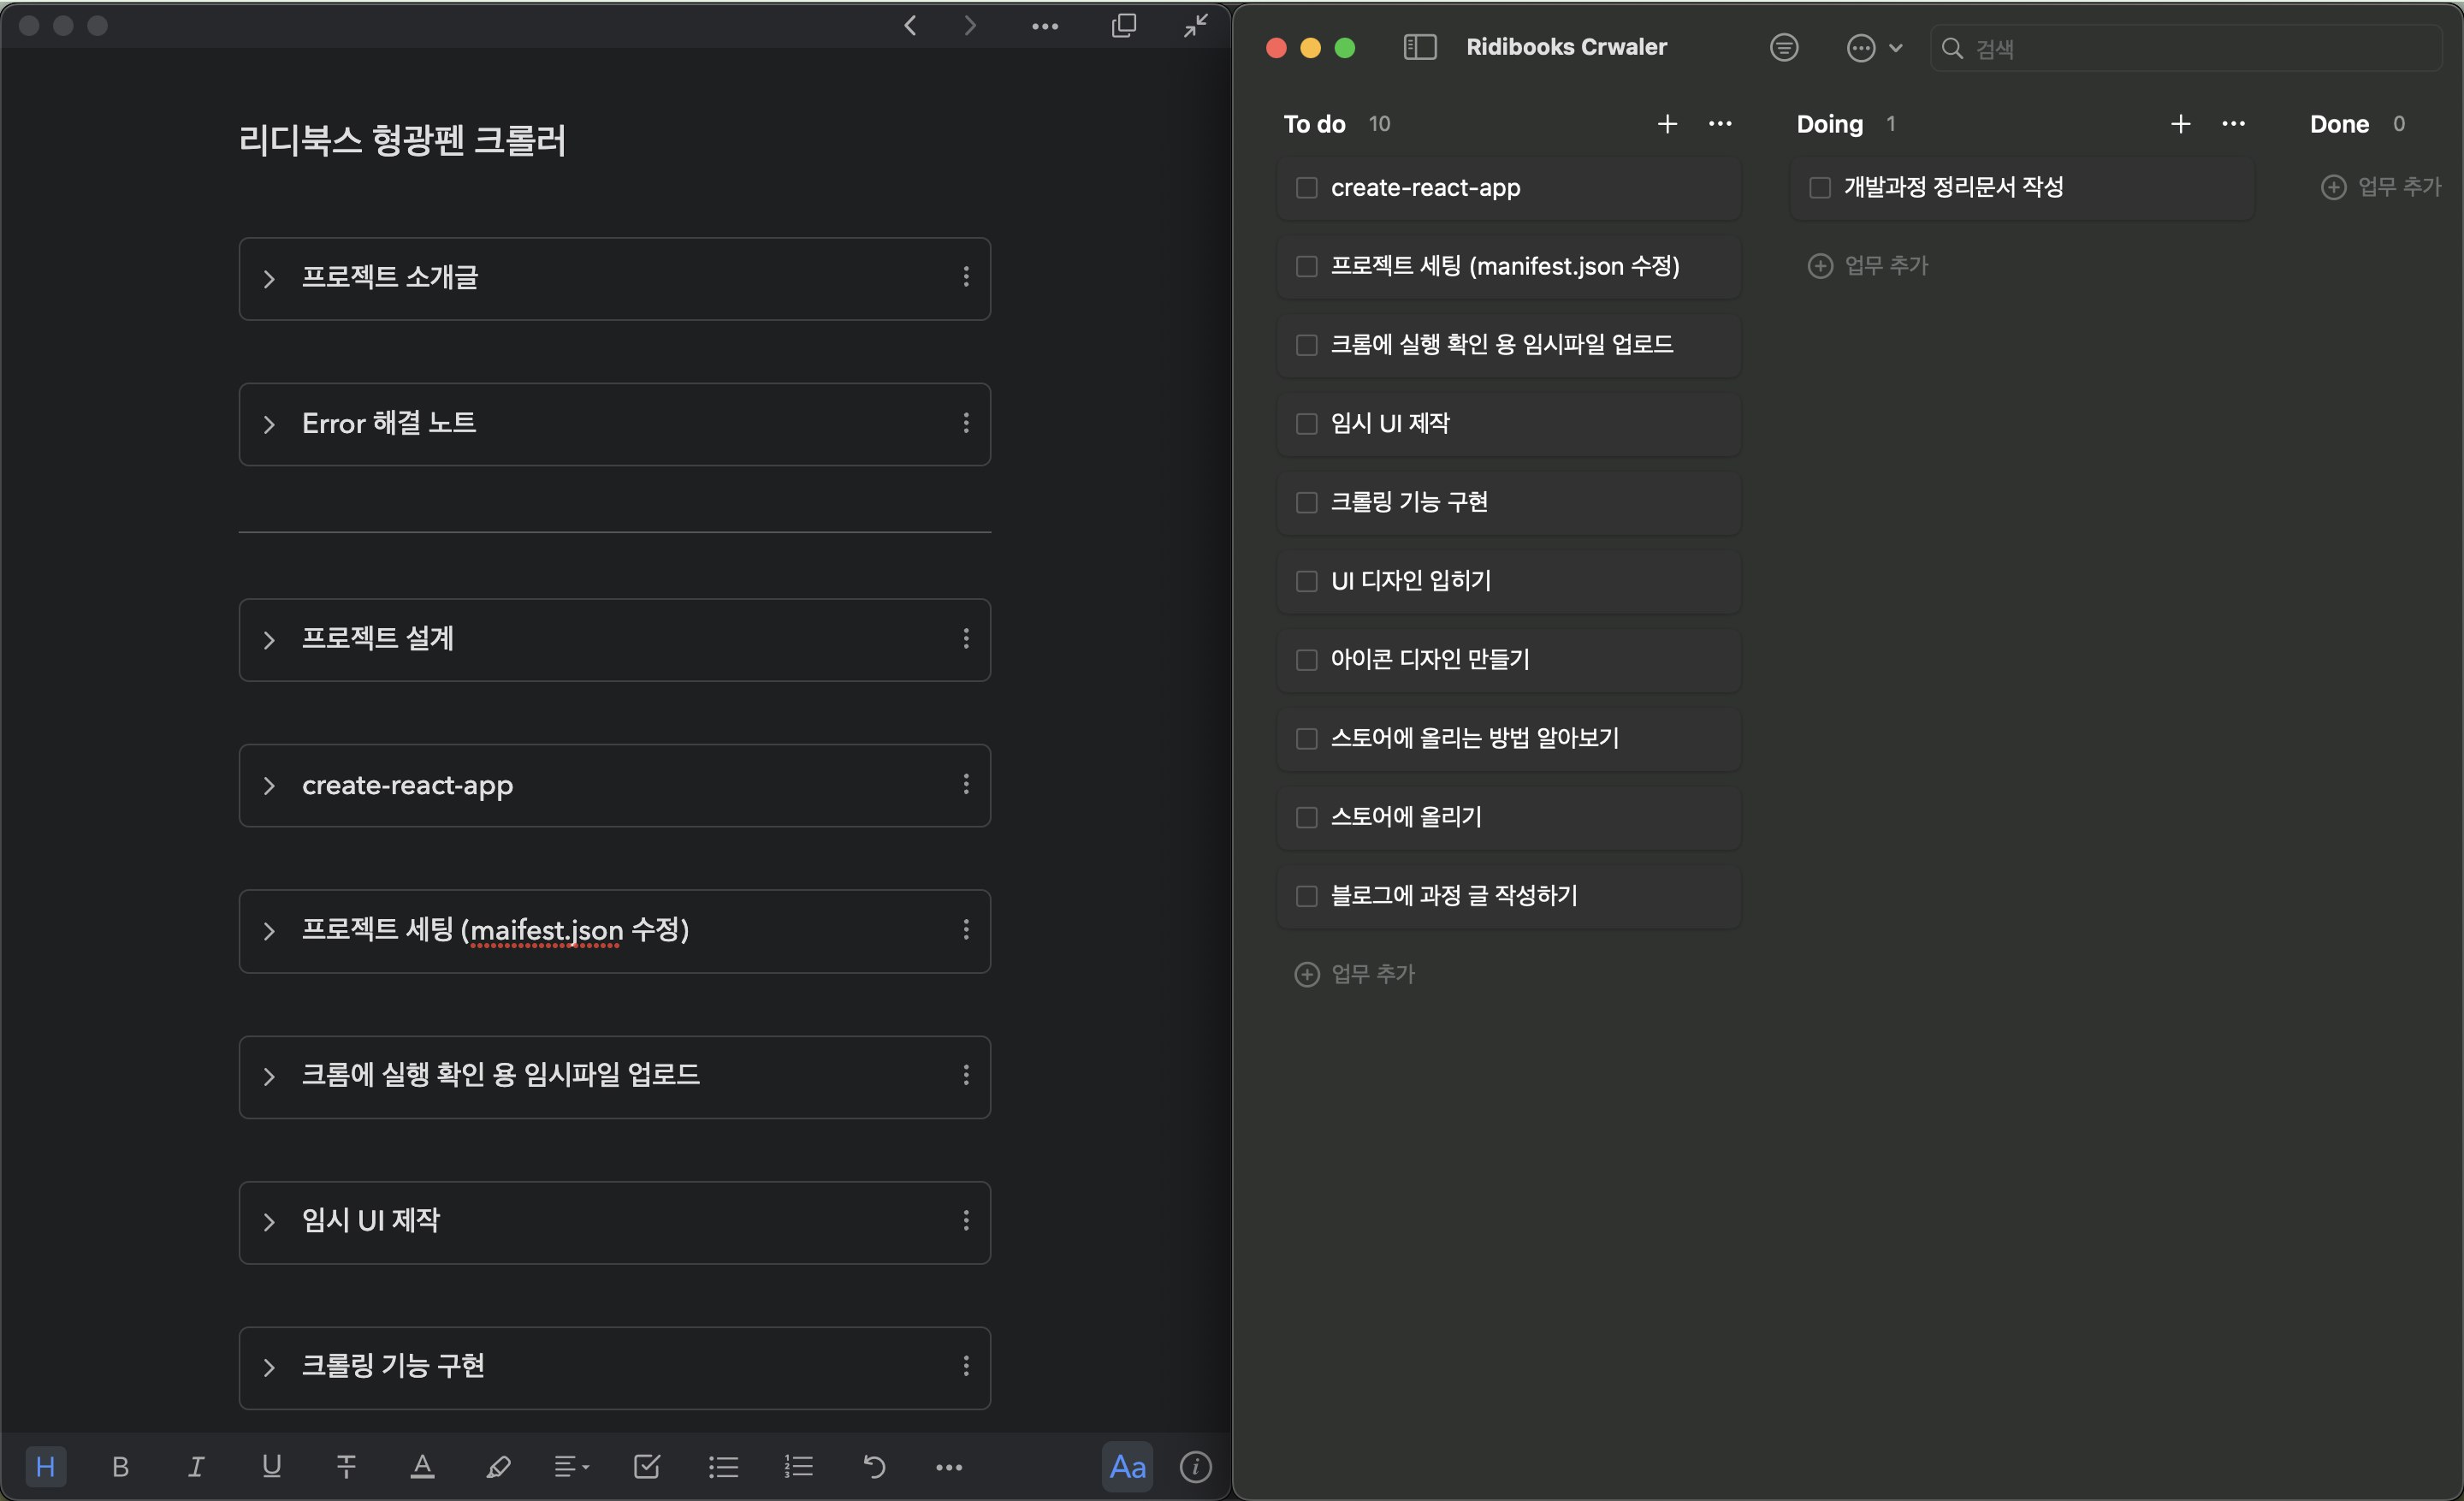Apply strikethrough text formatting
The height and width of the screenshot is (1501, 2464).
[346, 1466]
